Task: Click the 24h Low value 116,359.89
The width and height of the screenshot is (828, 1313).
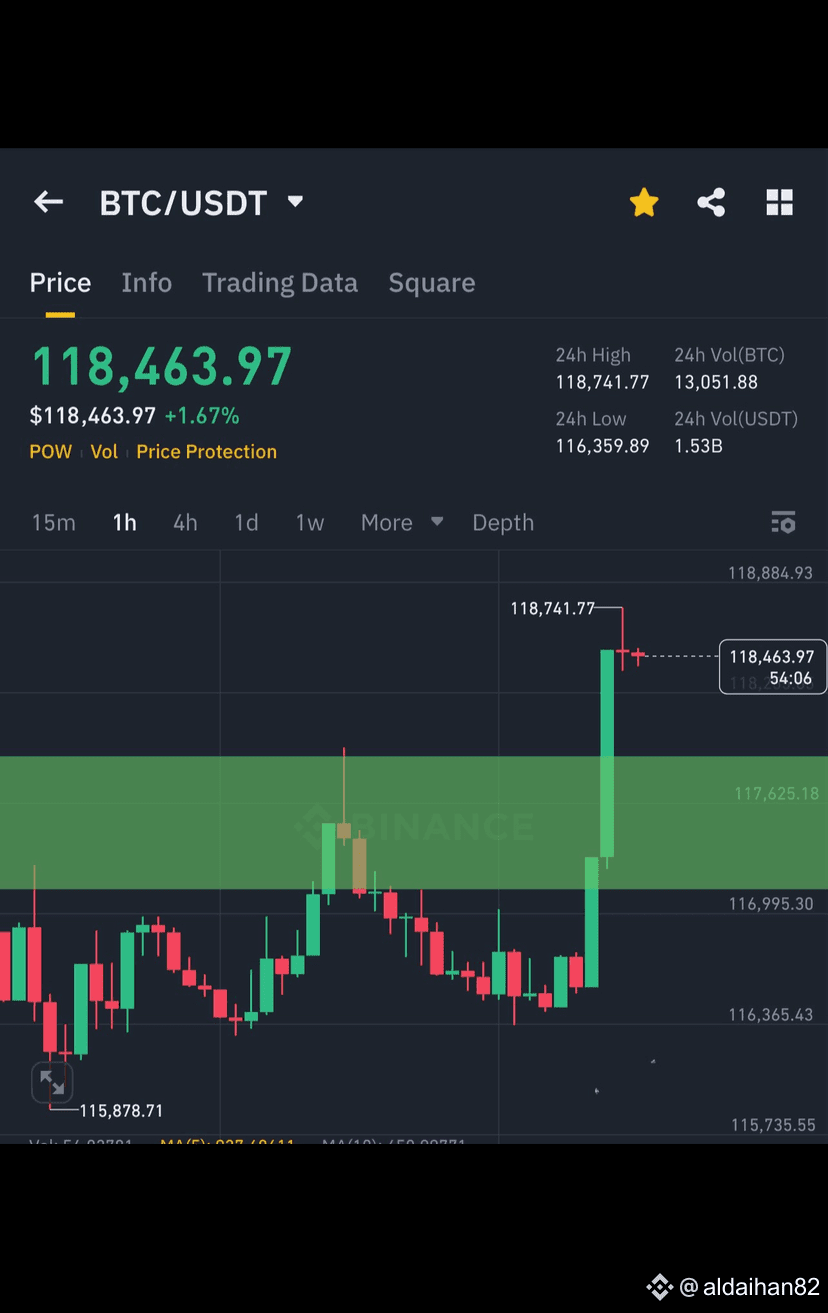Action: [x=603, y=446]
